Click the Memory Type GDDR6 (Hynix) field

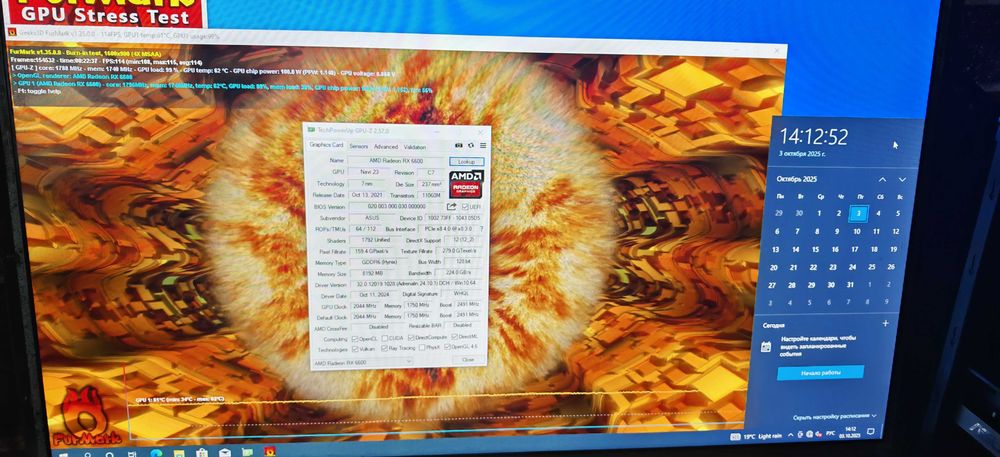(379, 262)
